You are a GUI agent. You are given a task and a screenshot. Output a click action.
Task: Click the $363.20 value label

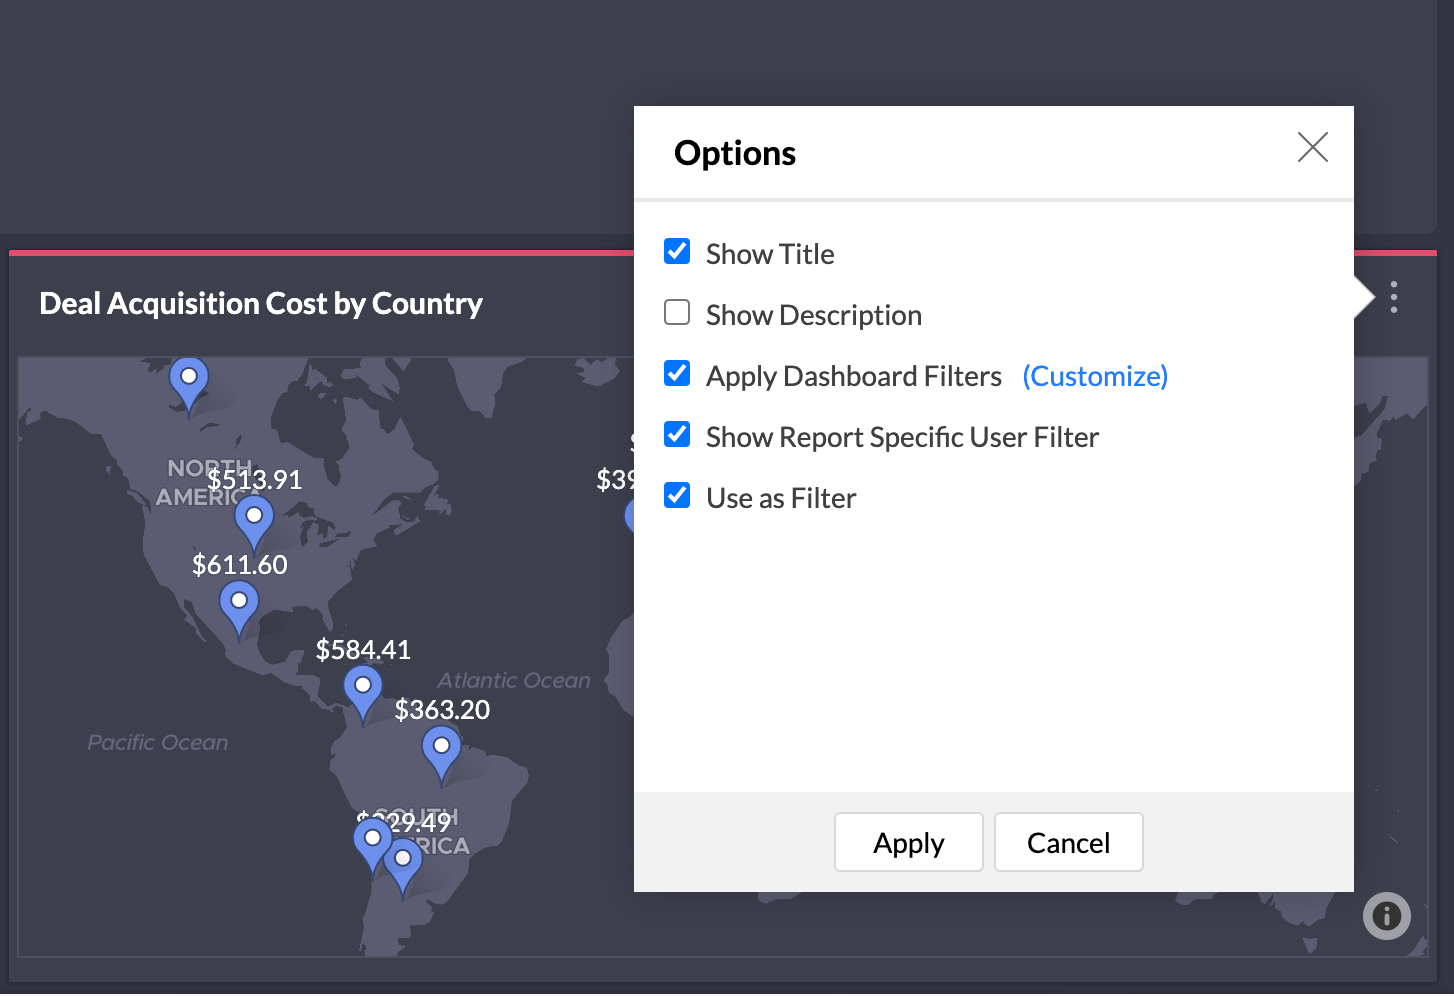click(442, 709)
